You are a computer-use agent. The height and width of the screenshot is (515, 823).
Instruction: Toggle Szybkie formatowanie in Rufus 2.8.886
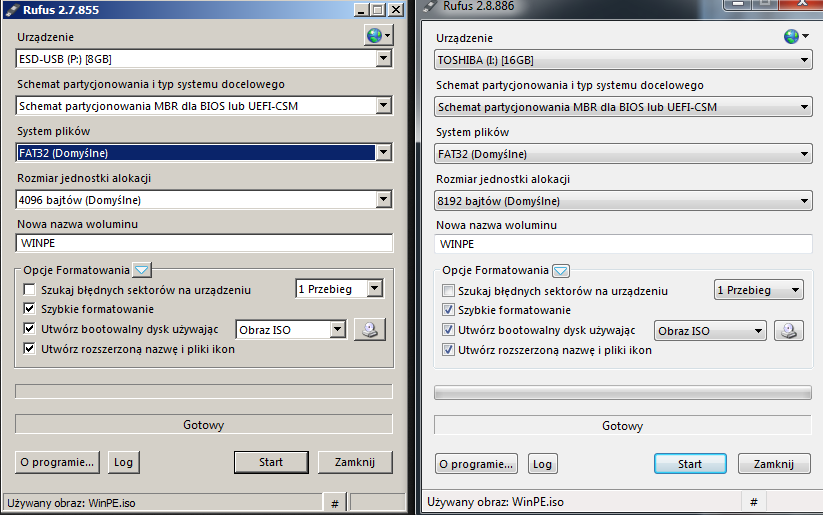(448, 310)
